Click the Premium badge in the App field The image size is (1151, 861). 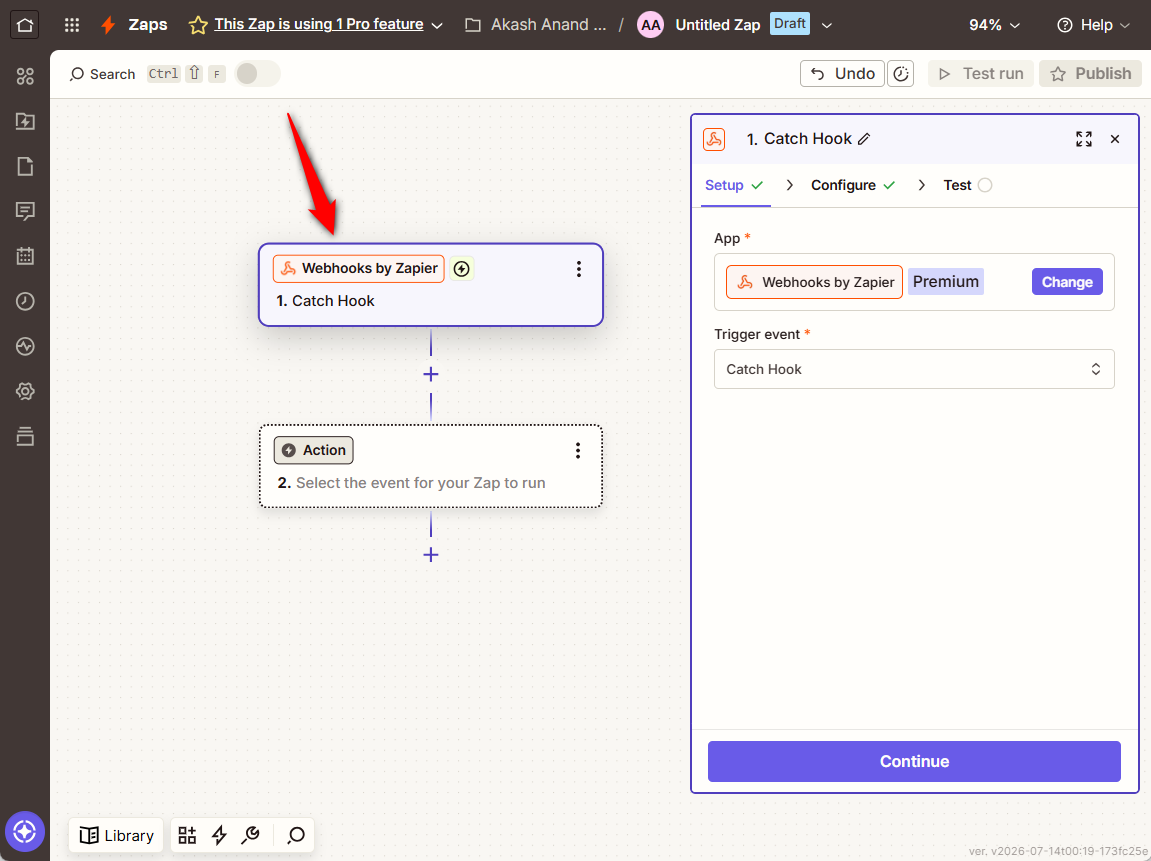coord(945,282)
